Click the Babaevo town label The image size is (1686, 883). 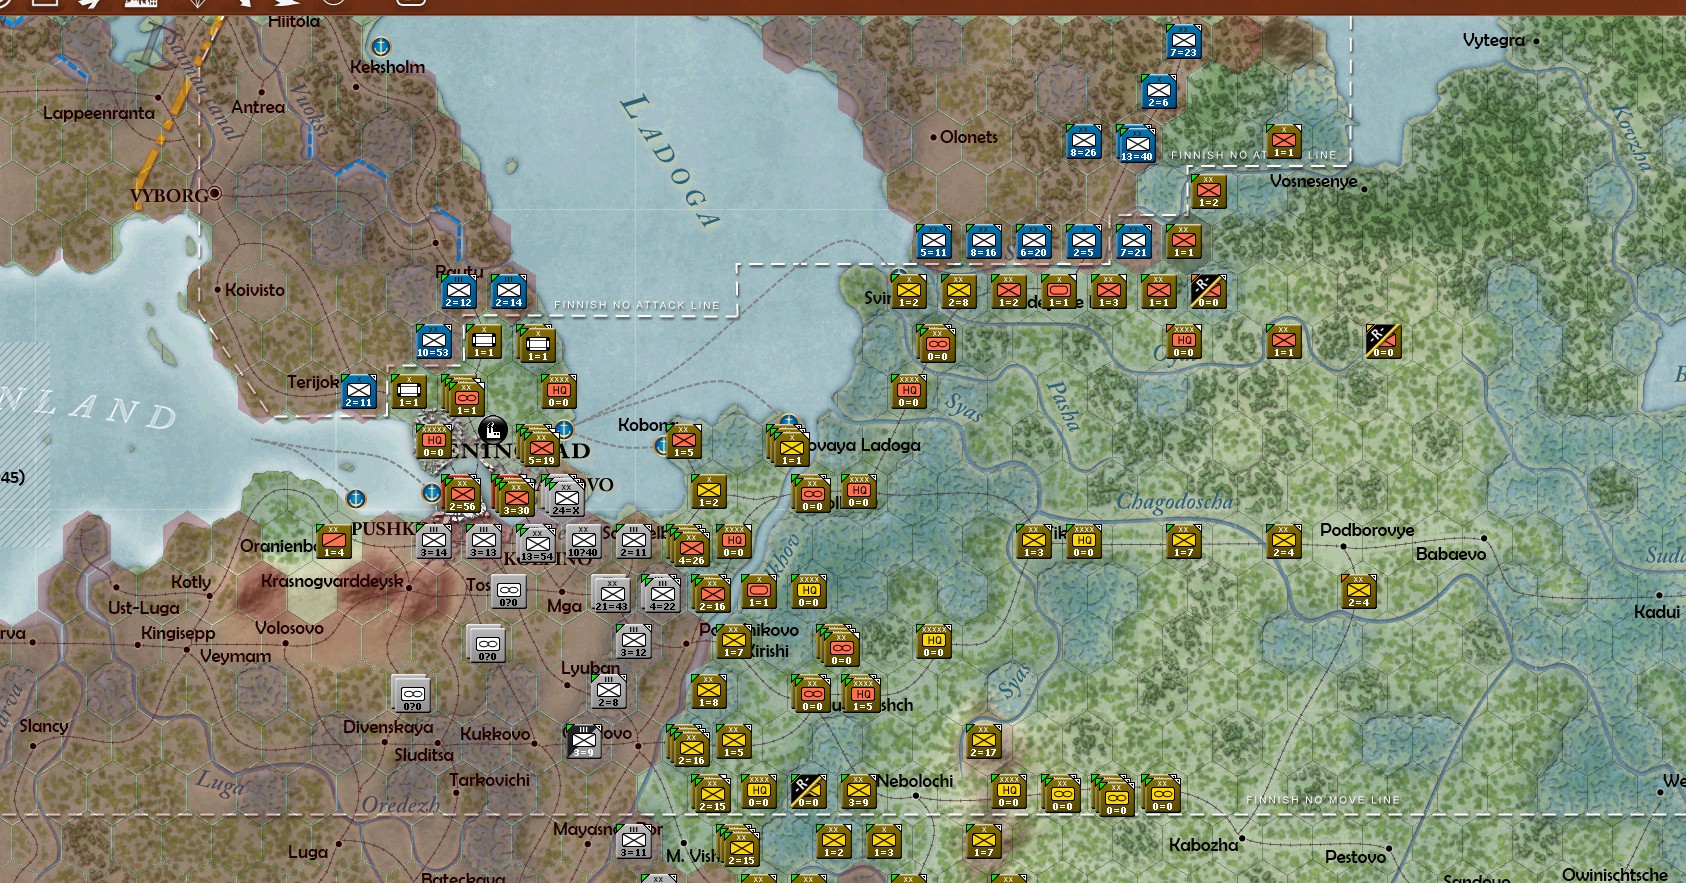[x=1451, y=554]
